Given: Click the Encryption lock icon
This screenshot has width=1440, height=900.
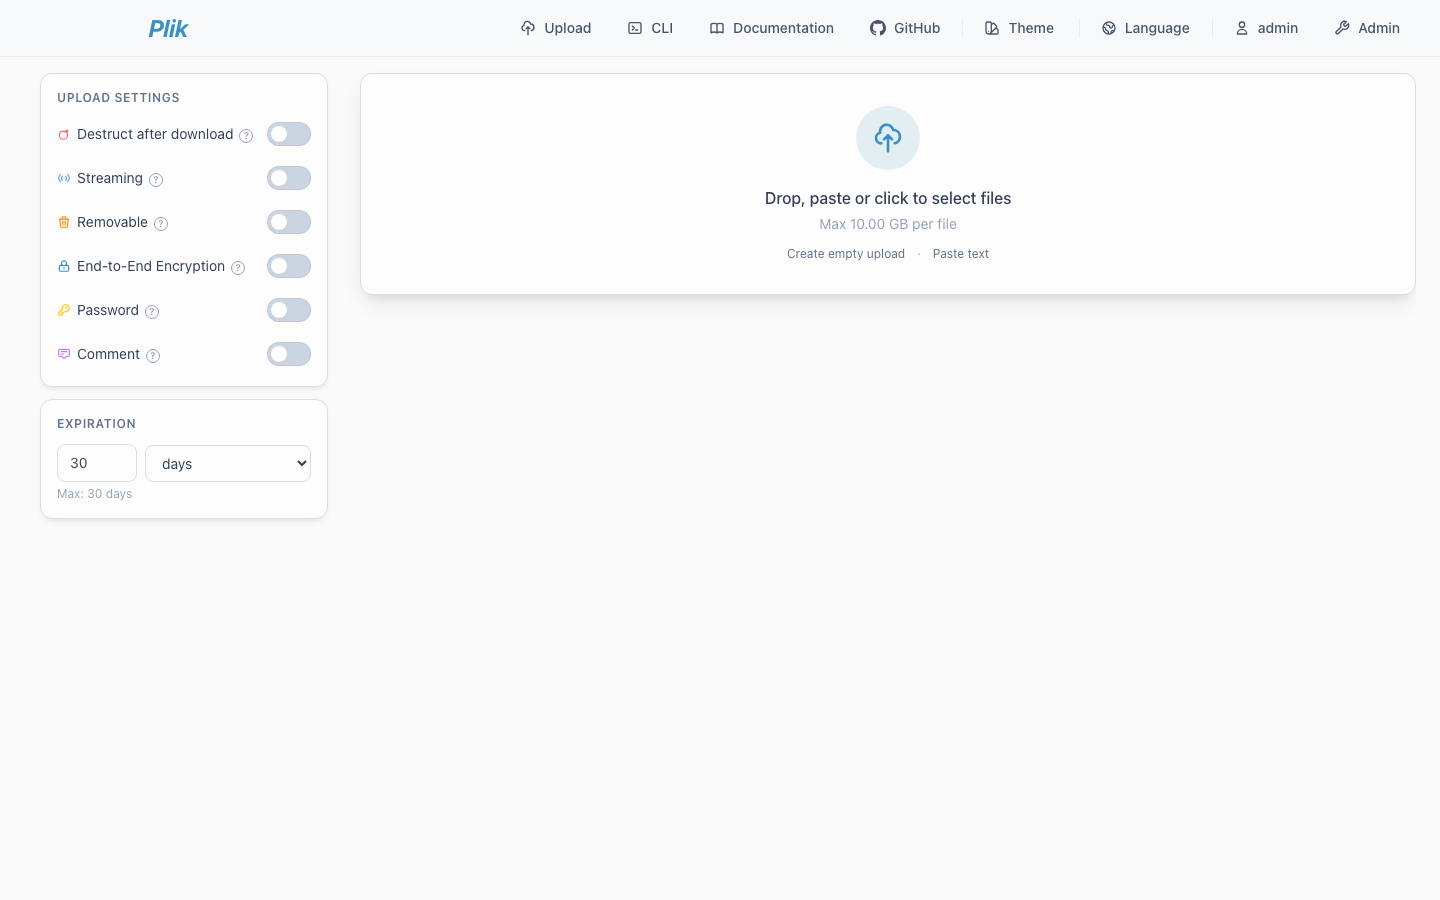Looking at the screenshot, I should tap(64, 267).
